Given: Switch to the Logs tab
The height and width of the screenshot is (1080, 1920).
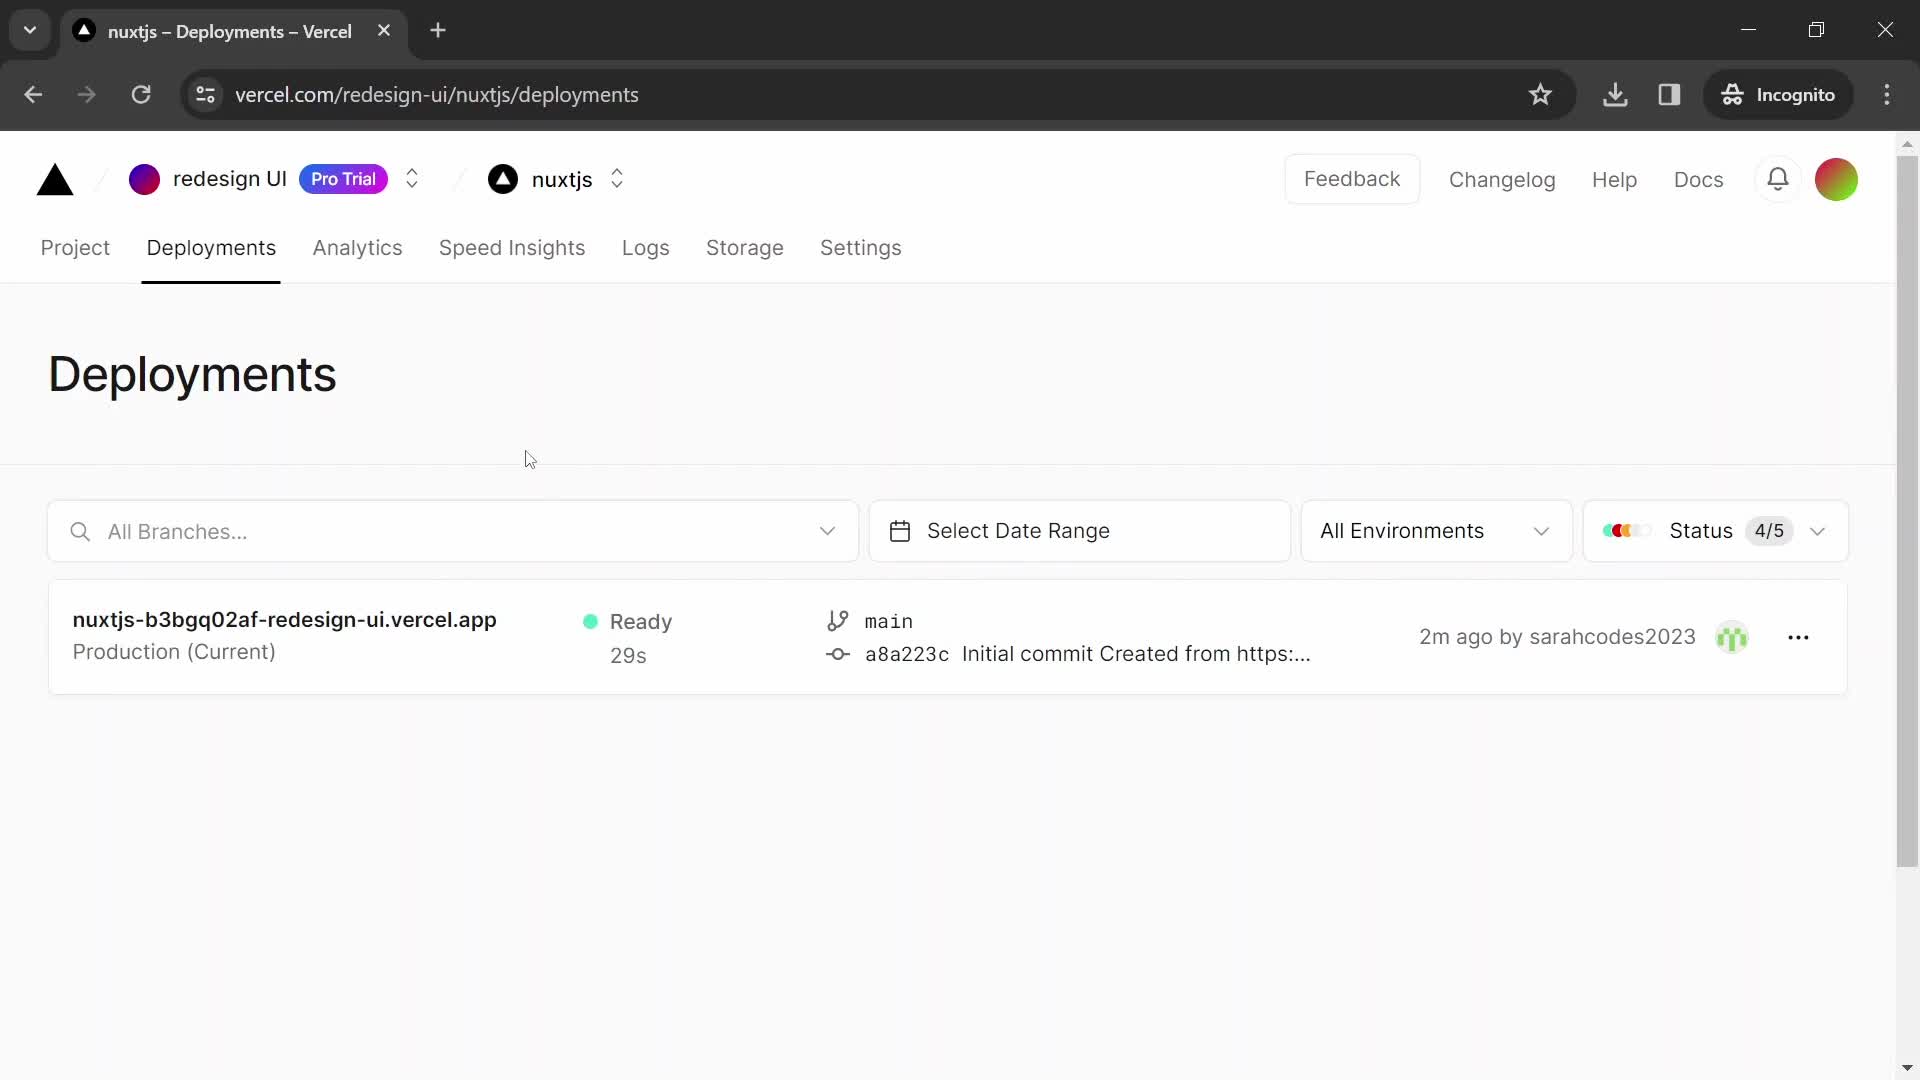Looking at the screenshot, I should 646,248.
